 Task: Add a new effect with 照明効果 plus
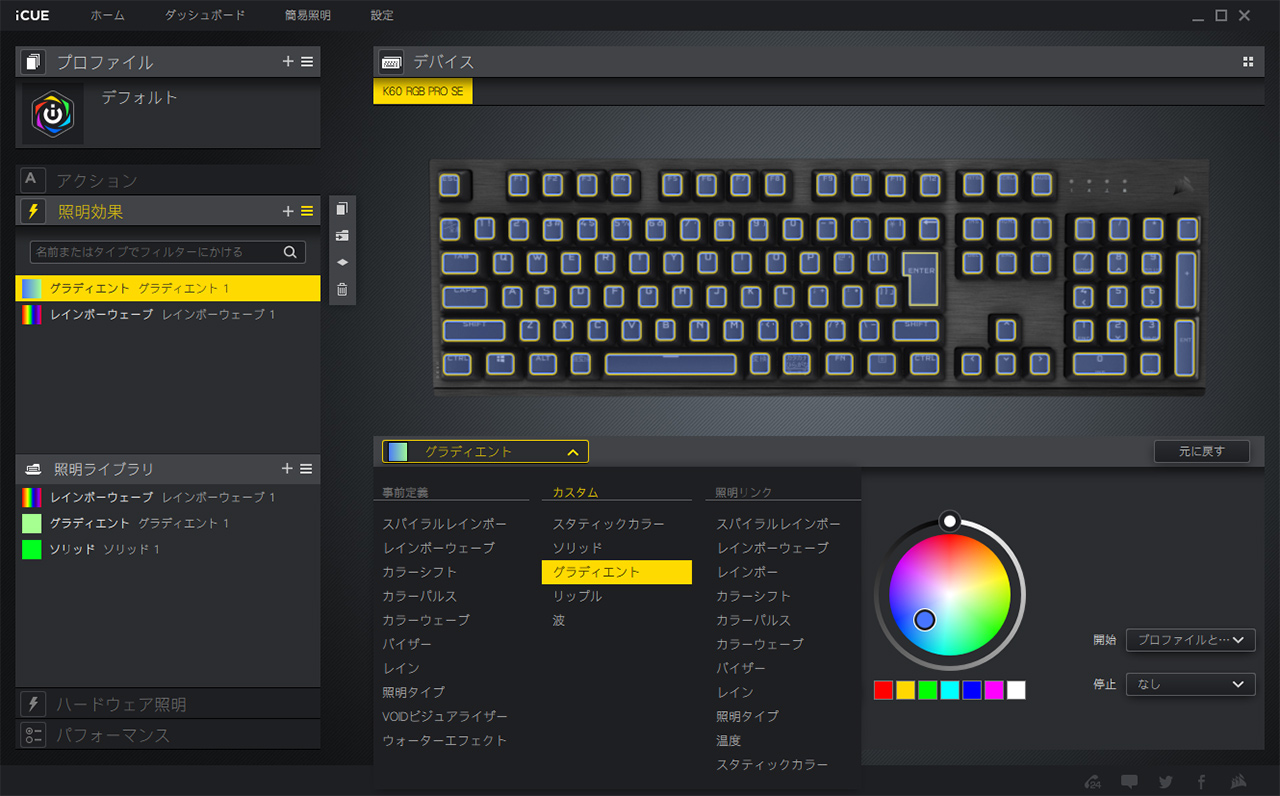tap(288, 211)
